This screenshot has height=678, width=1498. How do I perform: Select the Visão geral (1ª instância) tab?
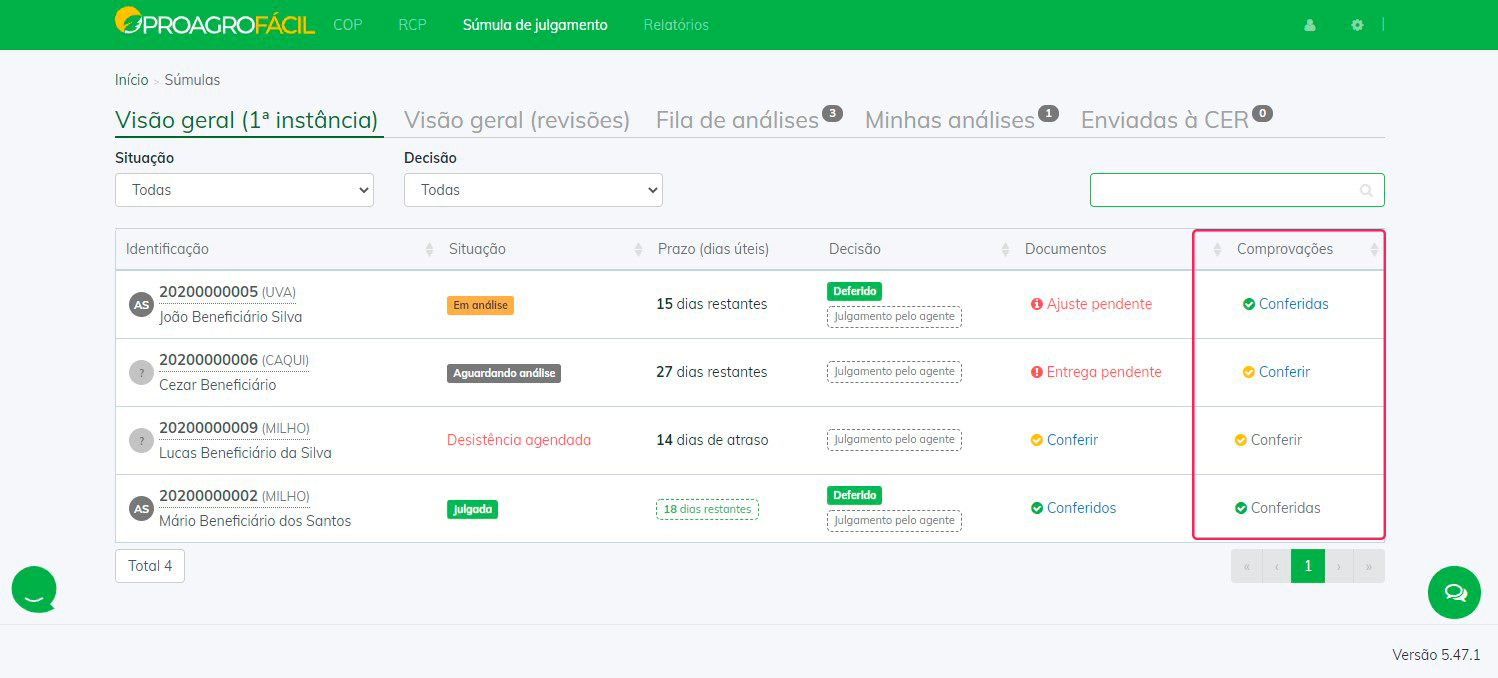[x=247, y=120]
